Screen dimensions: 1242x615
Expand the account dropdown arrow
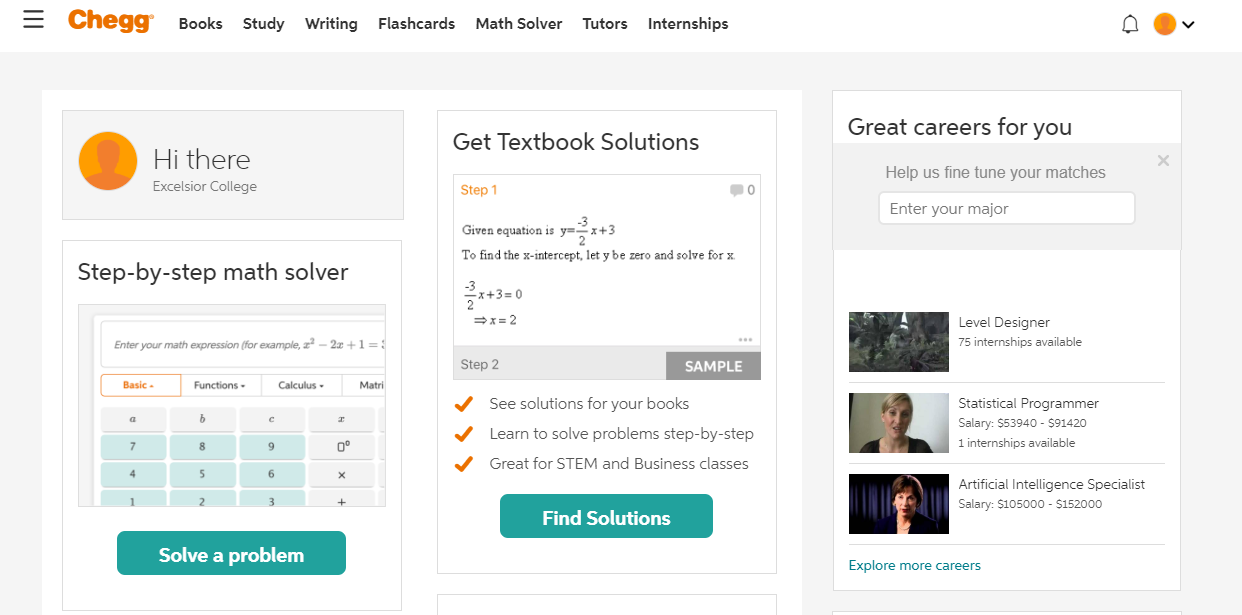[1188, 25]
